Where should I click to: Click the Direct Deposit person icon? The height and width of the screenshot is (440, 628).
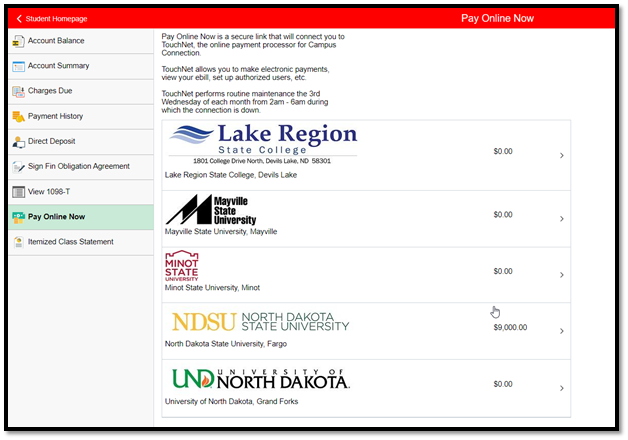pos(18,142)
